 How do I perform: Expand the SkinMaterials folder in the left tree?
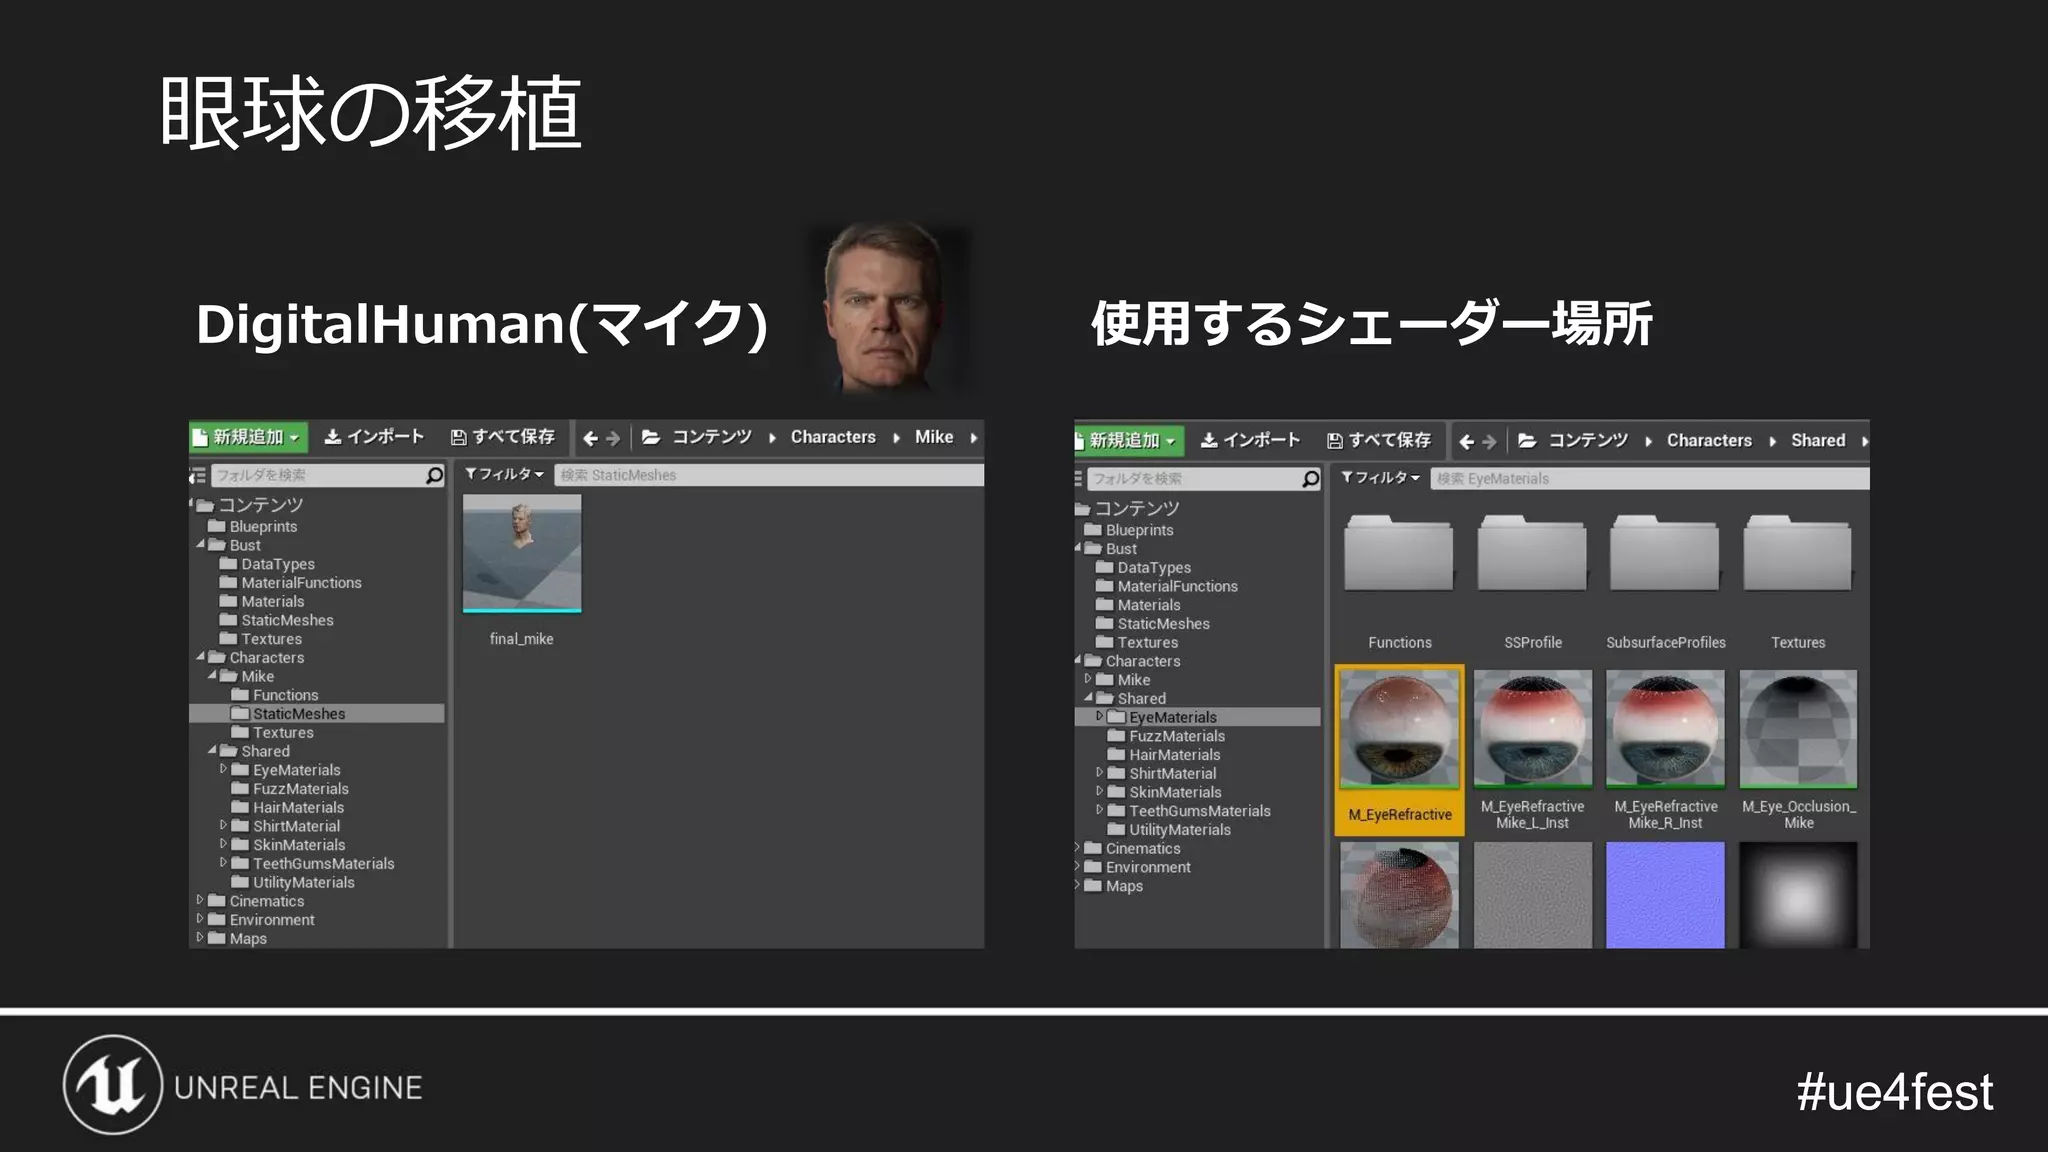223,844
